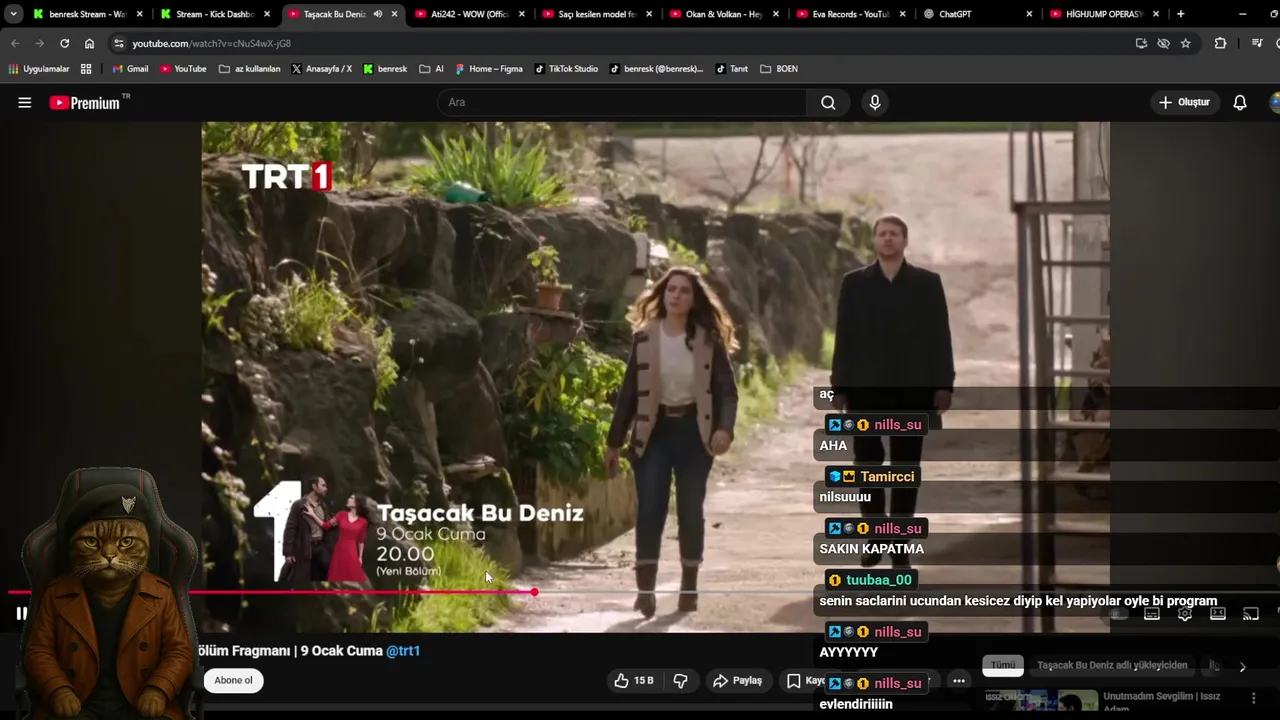Expand the AI bookmarks folder
Viewport: 1280px width, 720px height.
432,69
